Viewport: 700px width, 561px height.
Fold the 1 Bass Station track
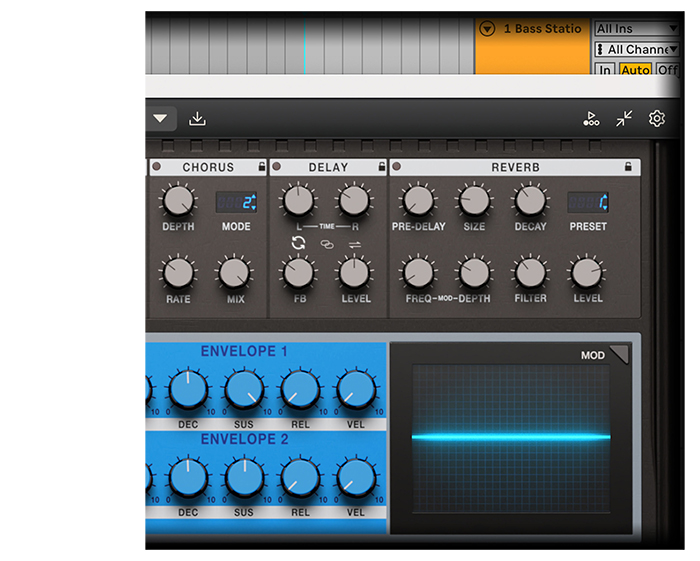(487, 29)
